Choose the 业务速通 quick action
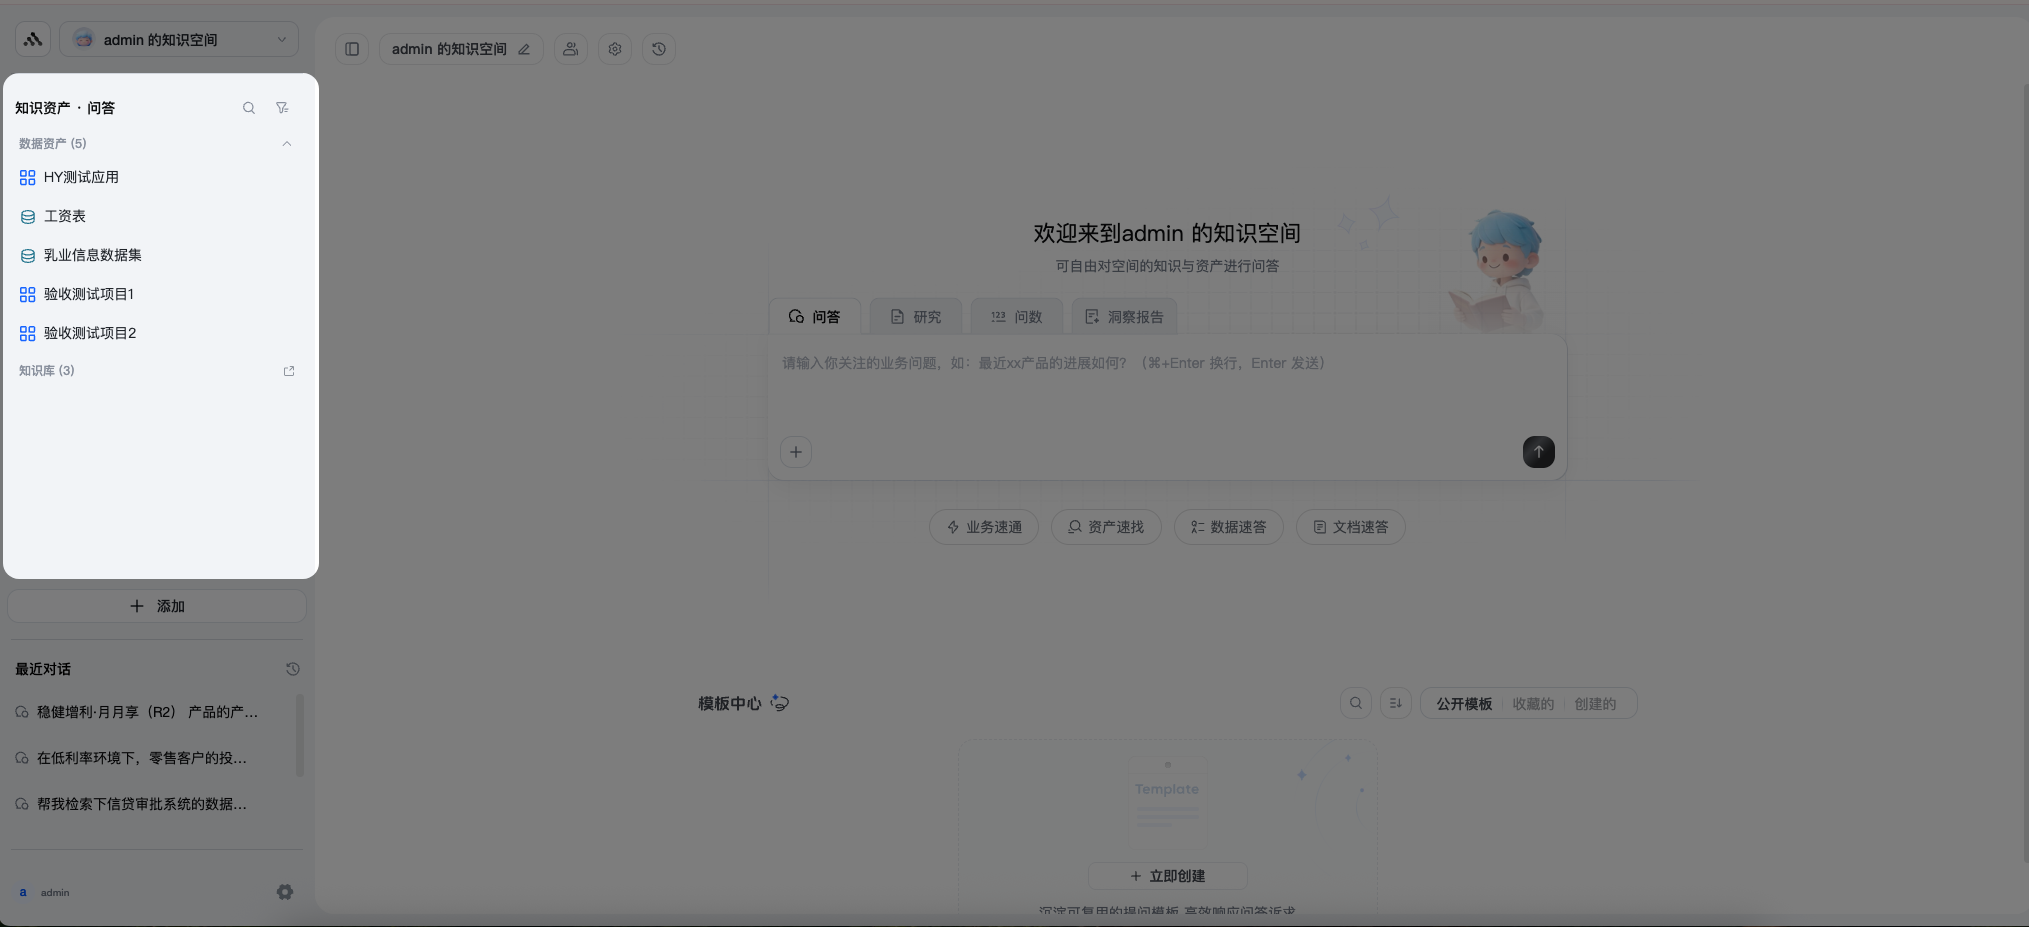 pos(984,527)
